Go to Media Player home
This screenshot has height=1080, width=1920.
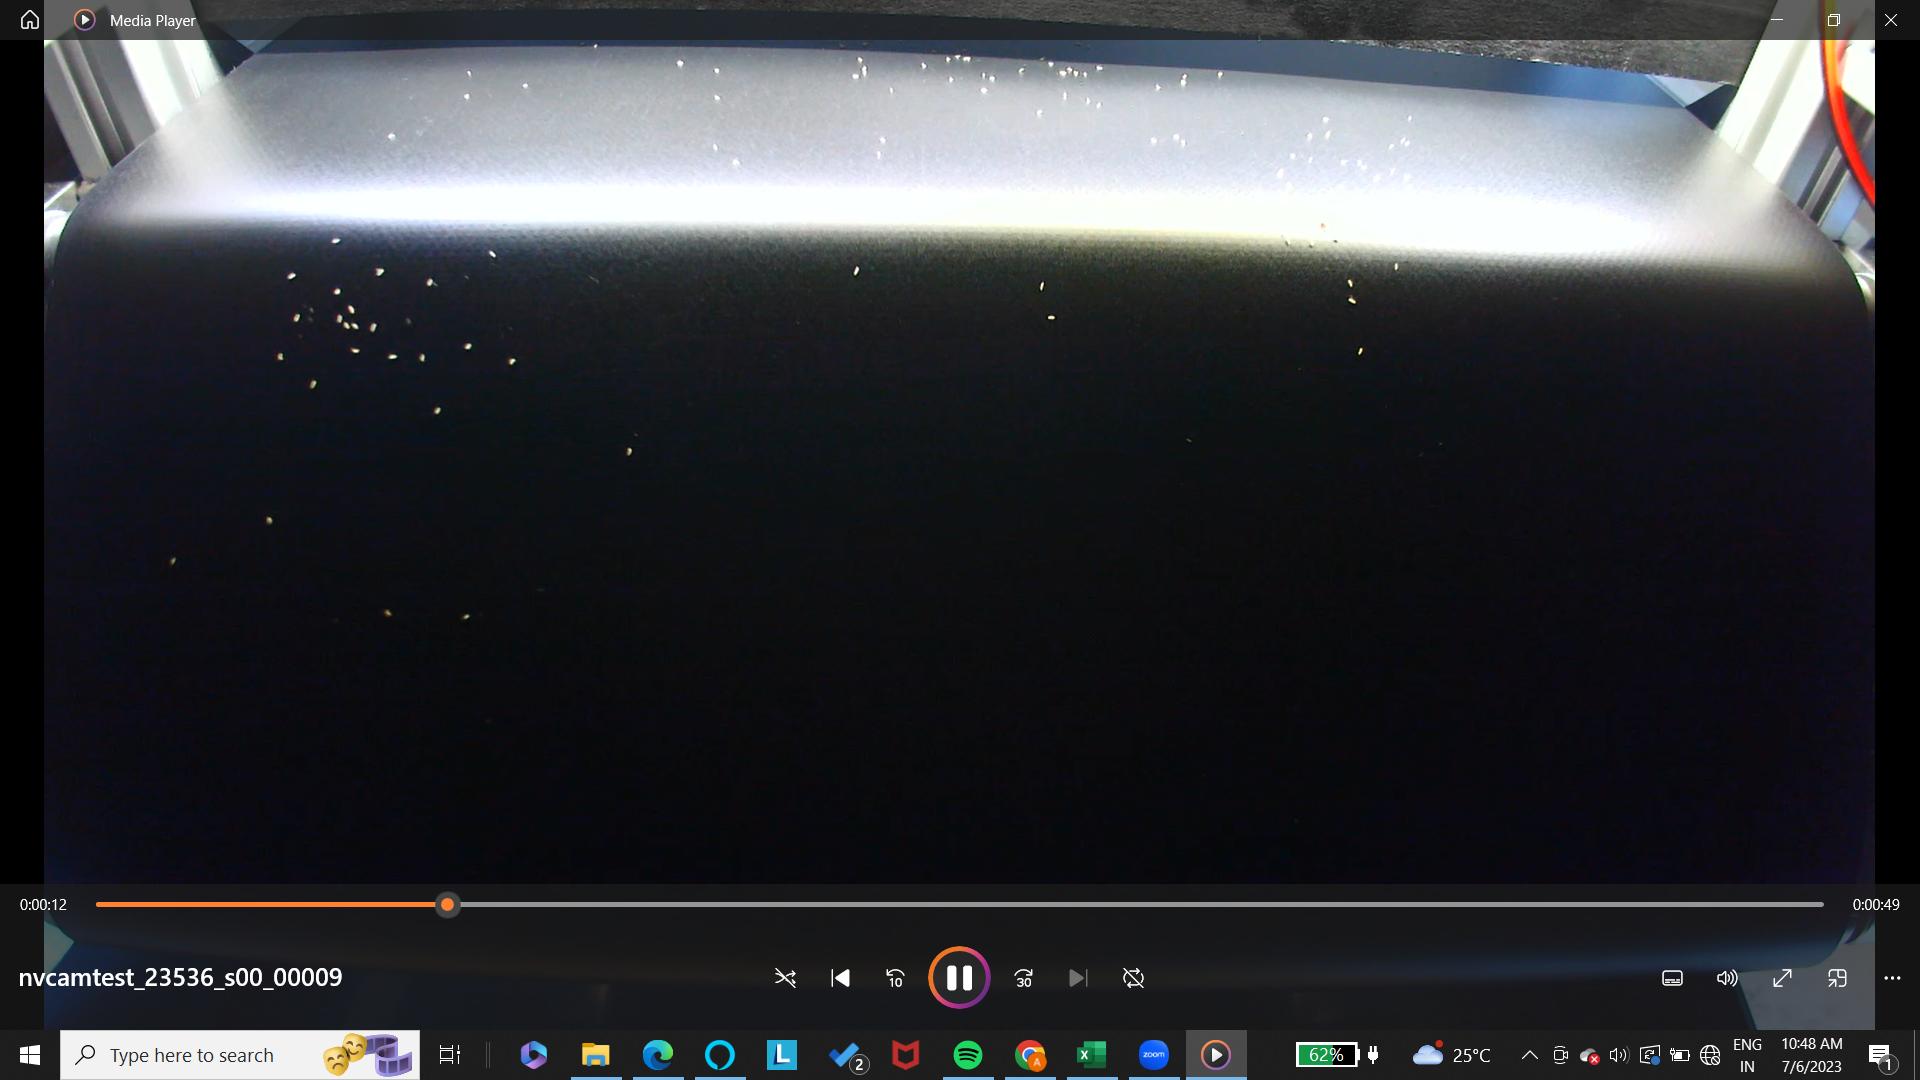30,20
